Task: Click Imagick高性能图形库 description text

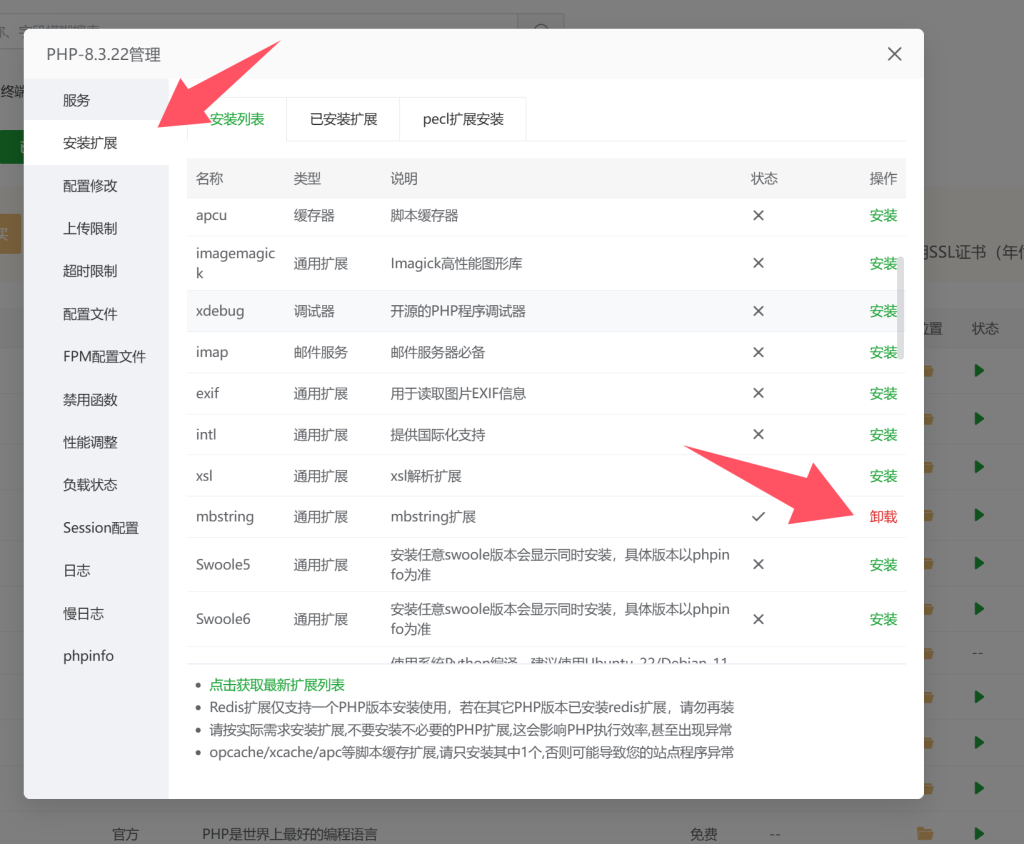Action: (456, 263)
